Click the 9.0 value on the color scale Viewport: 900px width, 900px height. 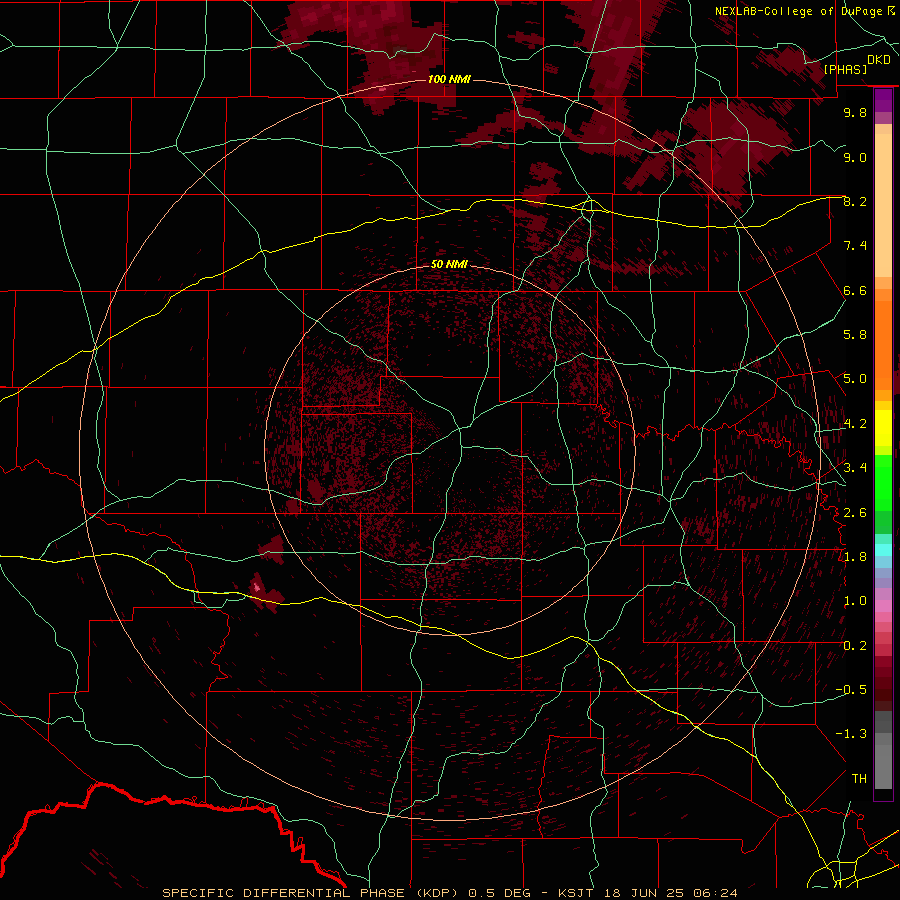coord(855,157)
